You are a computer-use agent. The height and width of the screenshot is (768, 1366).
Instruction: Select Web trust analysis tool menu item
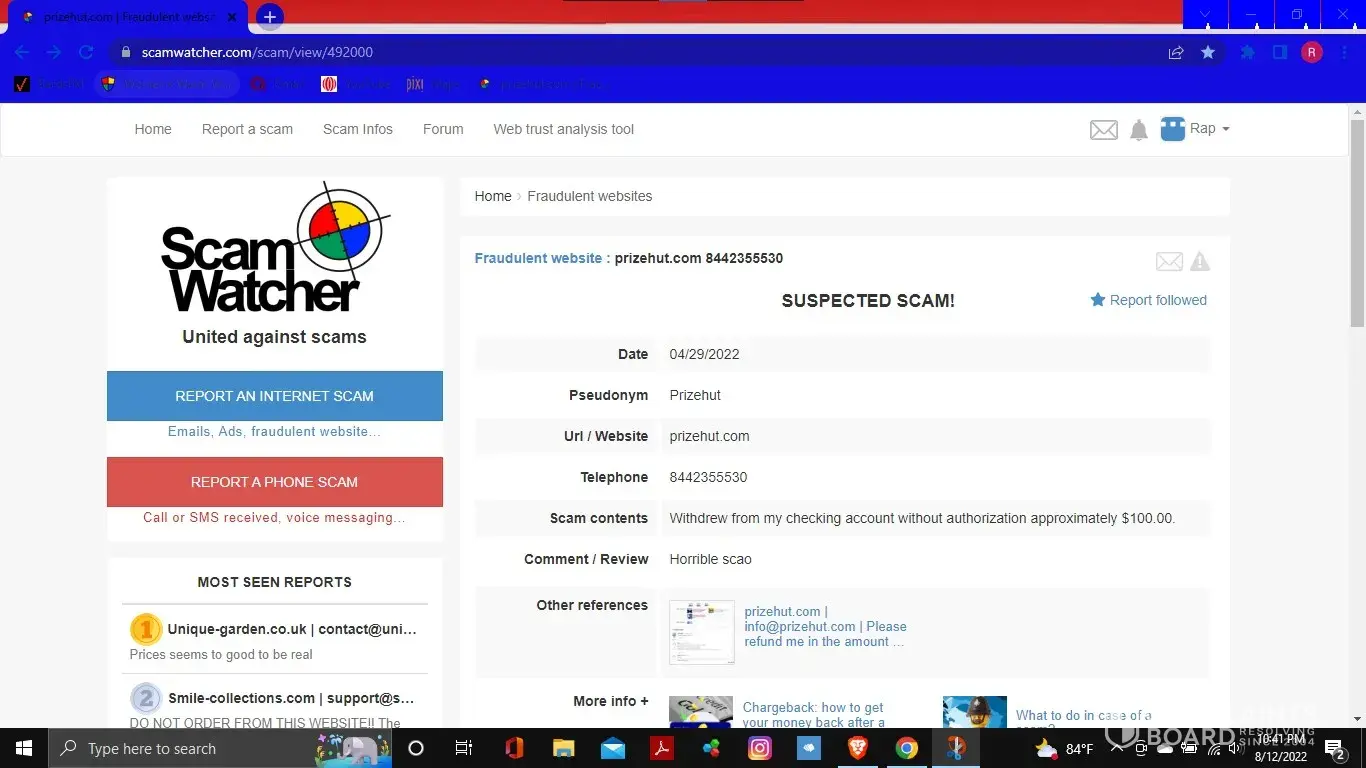tap(563, 129)
